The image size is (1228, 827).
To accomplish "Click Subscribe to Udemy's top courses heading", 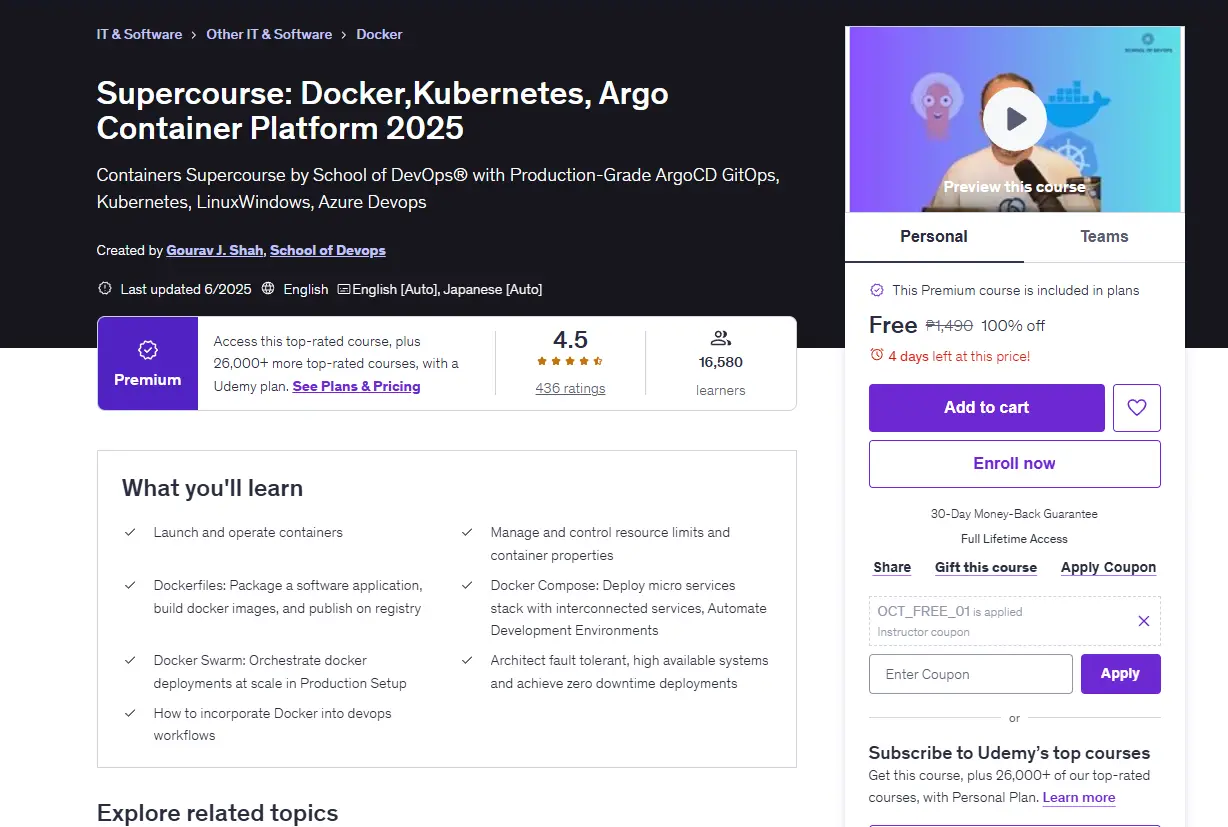I will [1009, 753].
